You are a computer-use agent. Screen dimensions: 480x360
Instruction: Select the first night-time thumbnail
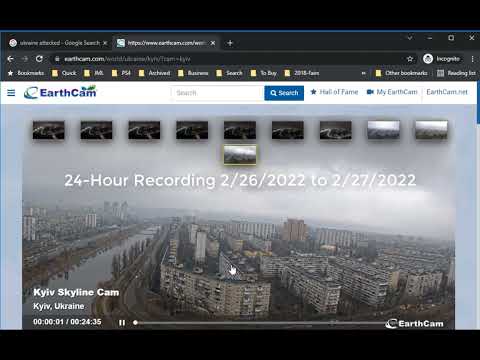tap(49, 130)
